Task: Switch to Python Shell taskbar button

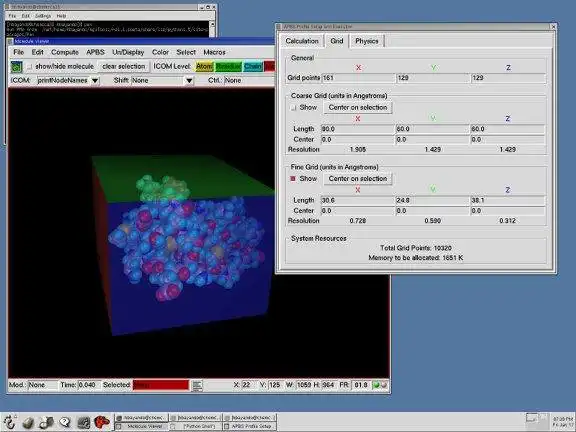Action: [196, 426]
